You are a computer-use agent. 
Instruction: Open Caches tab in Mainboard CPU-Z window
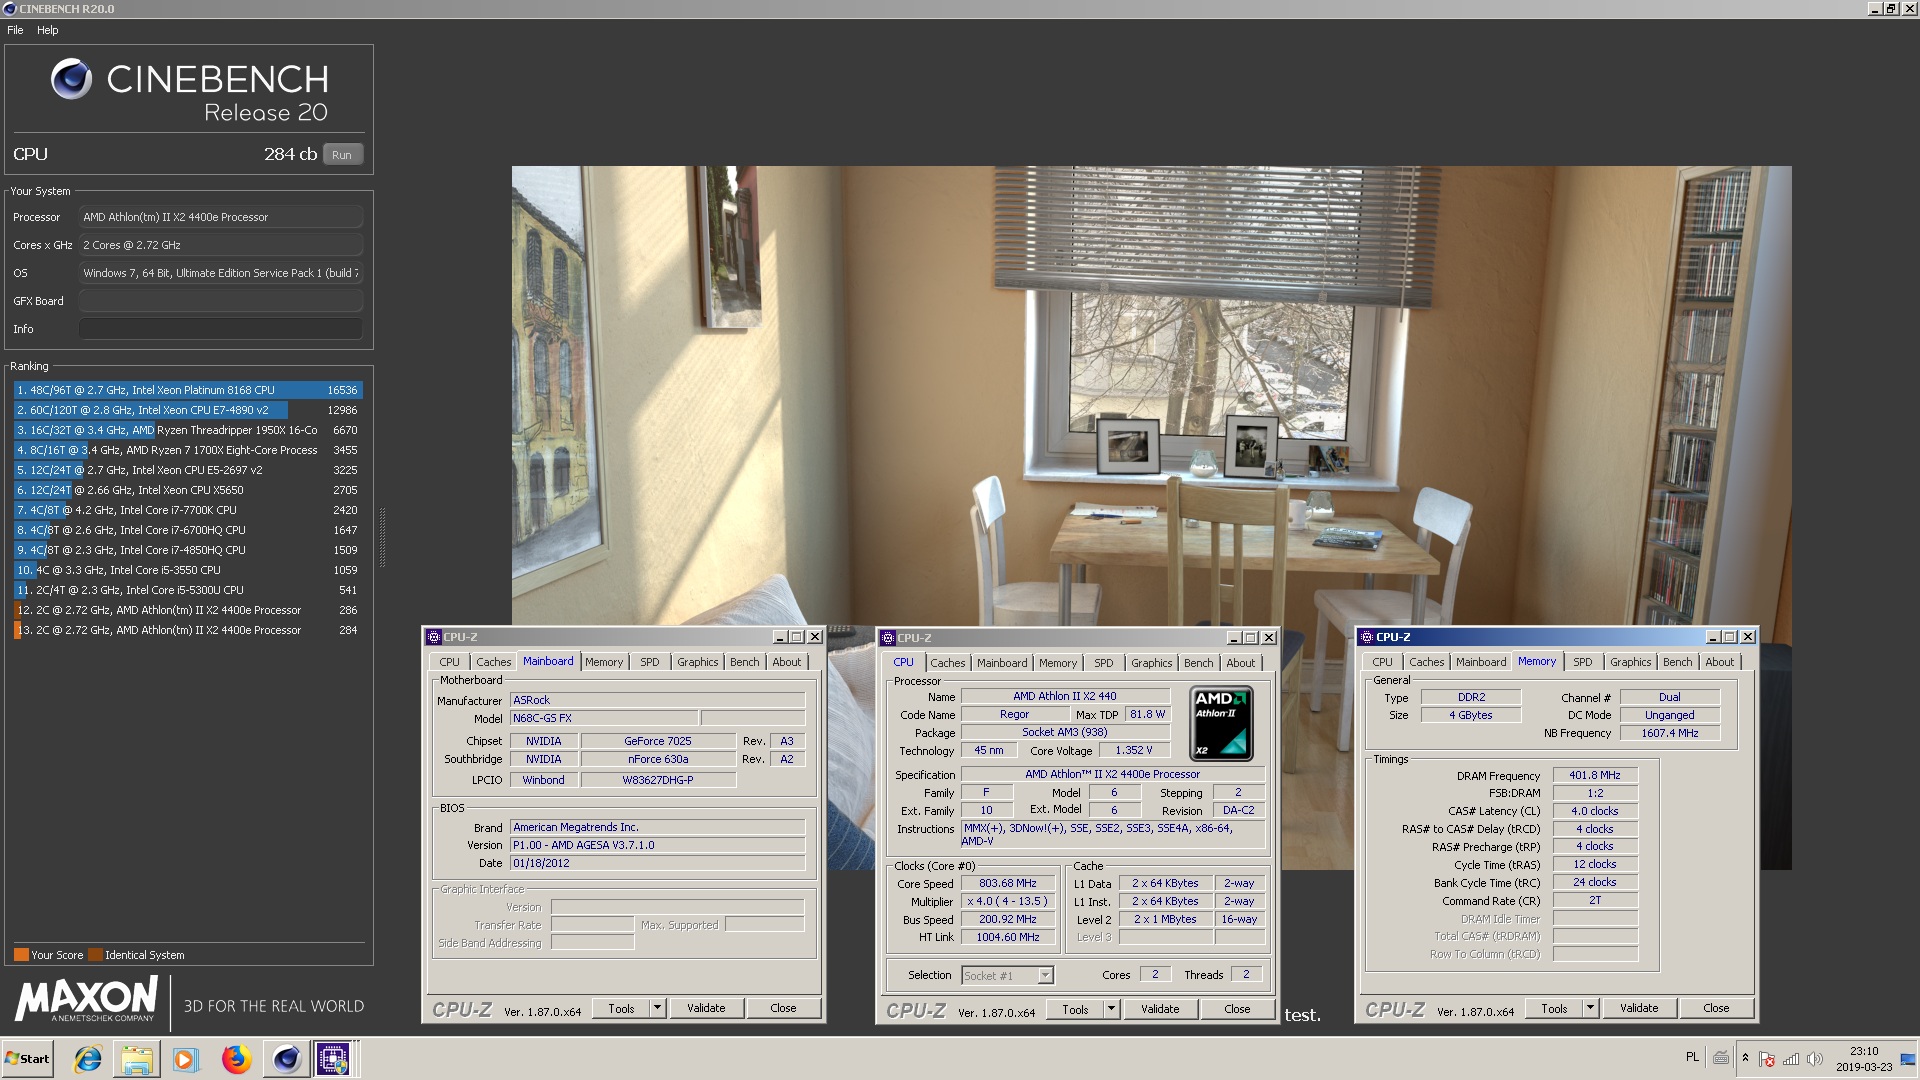click(x=493, y=662)
